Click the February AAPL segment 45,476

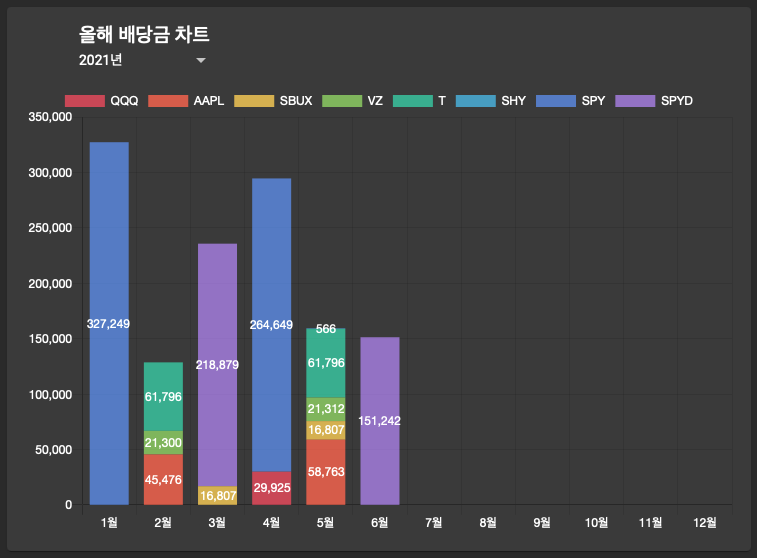tap(163, 479)
